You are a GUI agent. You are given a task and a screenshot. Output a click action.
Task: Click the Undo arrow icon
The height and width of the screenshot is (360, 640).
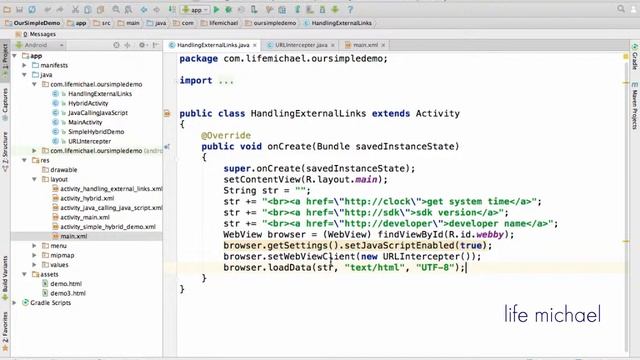pyautogui.click(x=48, y=9)
